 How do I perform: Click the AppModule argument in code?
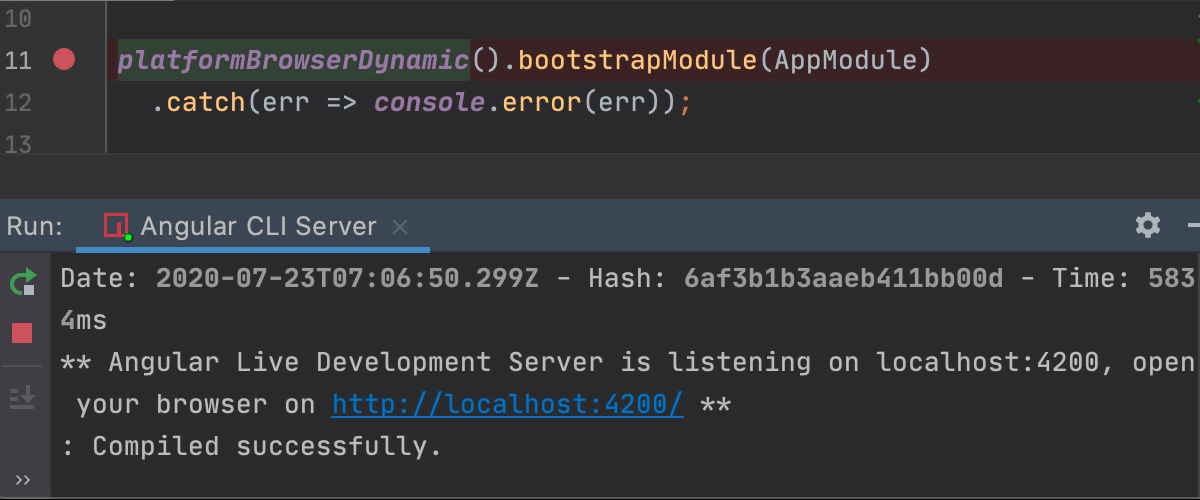pos(845,61)
